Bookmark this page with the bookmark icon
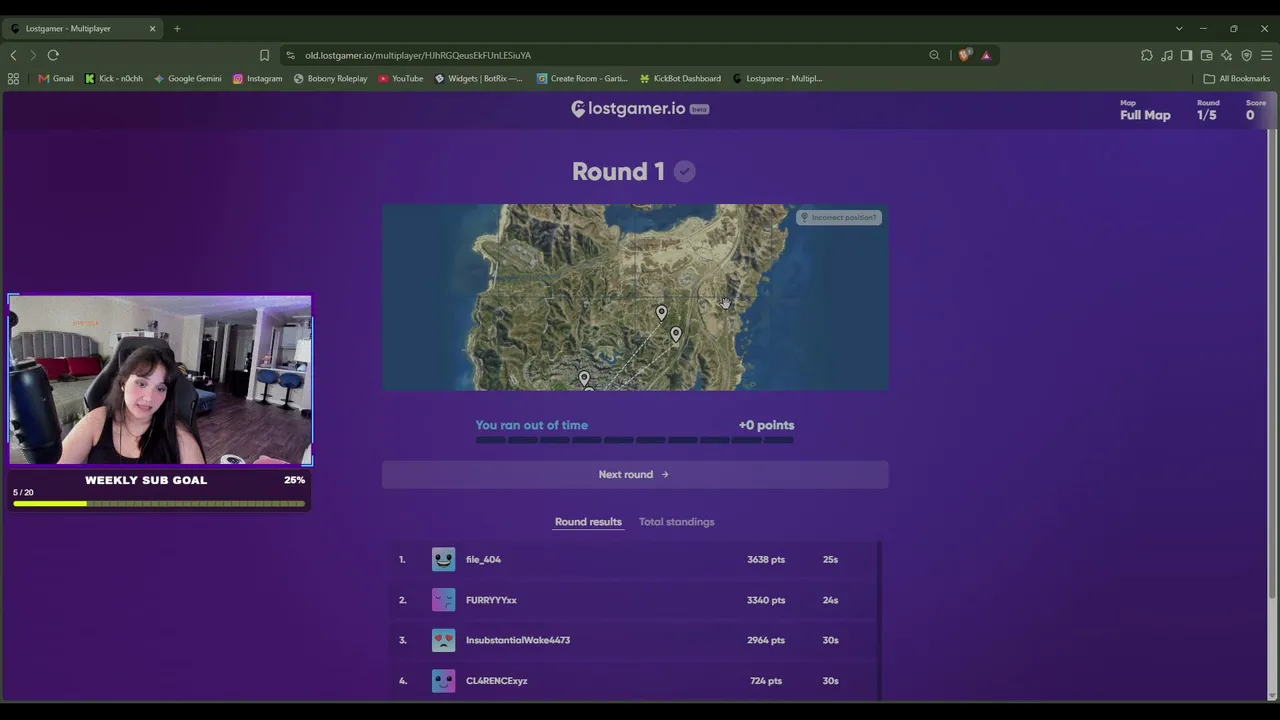Image resolution: width=1280 pixels, height=720 pixels. pyautogui.click(x=264, y=55)
